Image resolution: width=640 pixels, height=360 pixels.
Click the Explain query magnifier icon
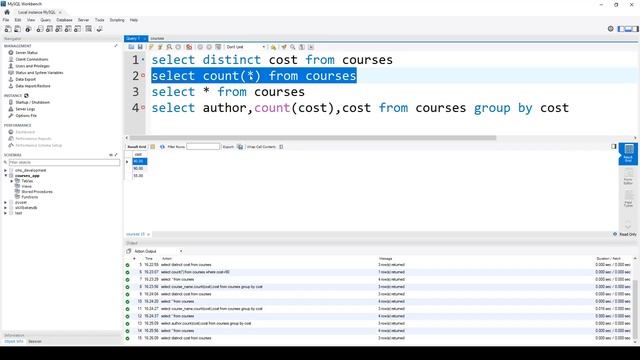169,47
